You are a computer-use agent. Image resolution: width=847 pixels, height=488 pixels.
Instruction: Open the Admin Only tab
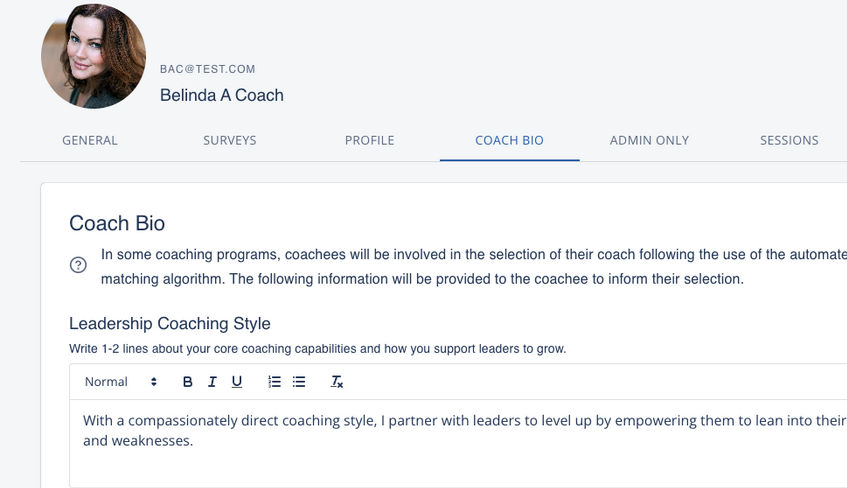[649, 141]
